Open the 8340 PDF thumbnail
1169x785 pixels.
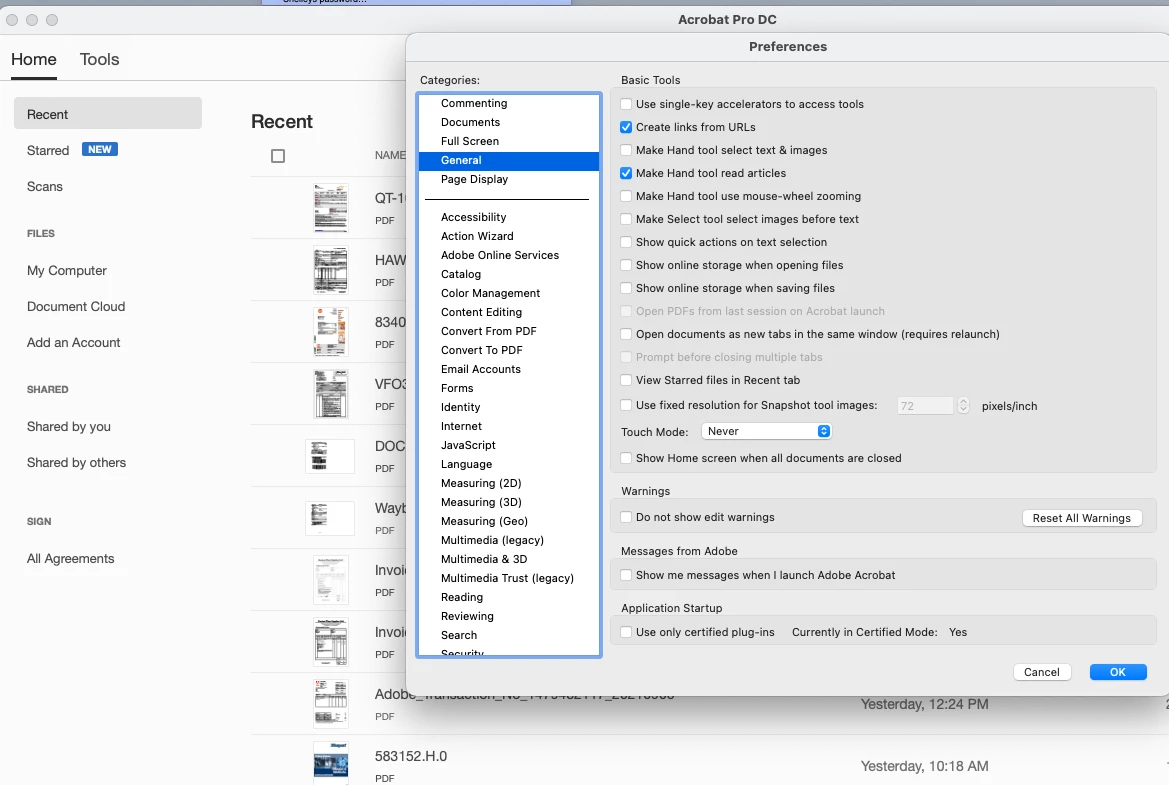pyautogui.click(x=330, y=332)
